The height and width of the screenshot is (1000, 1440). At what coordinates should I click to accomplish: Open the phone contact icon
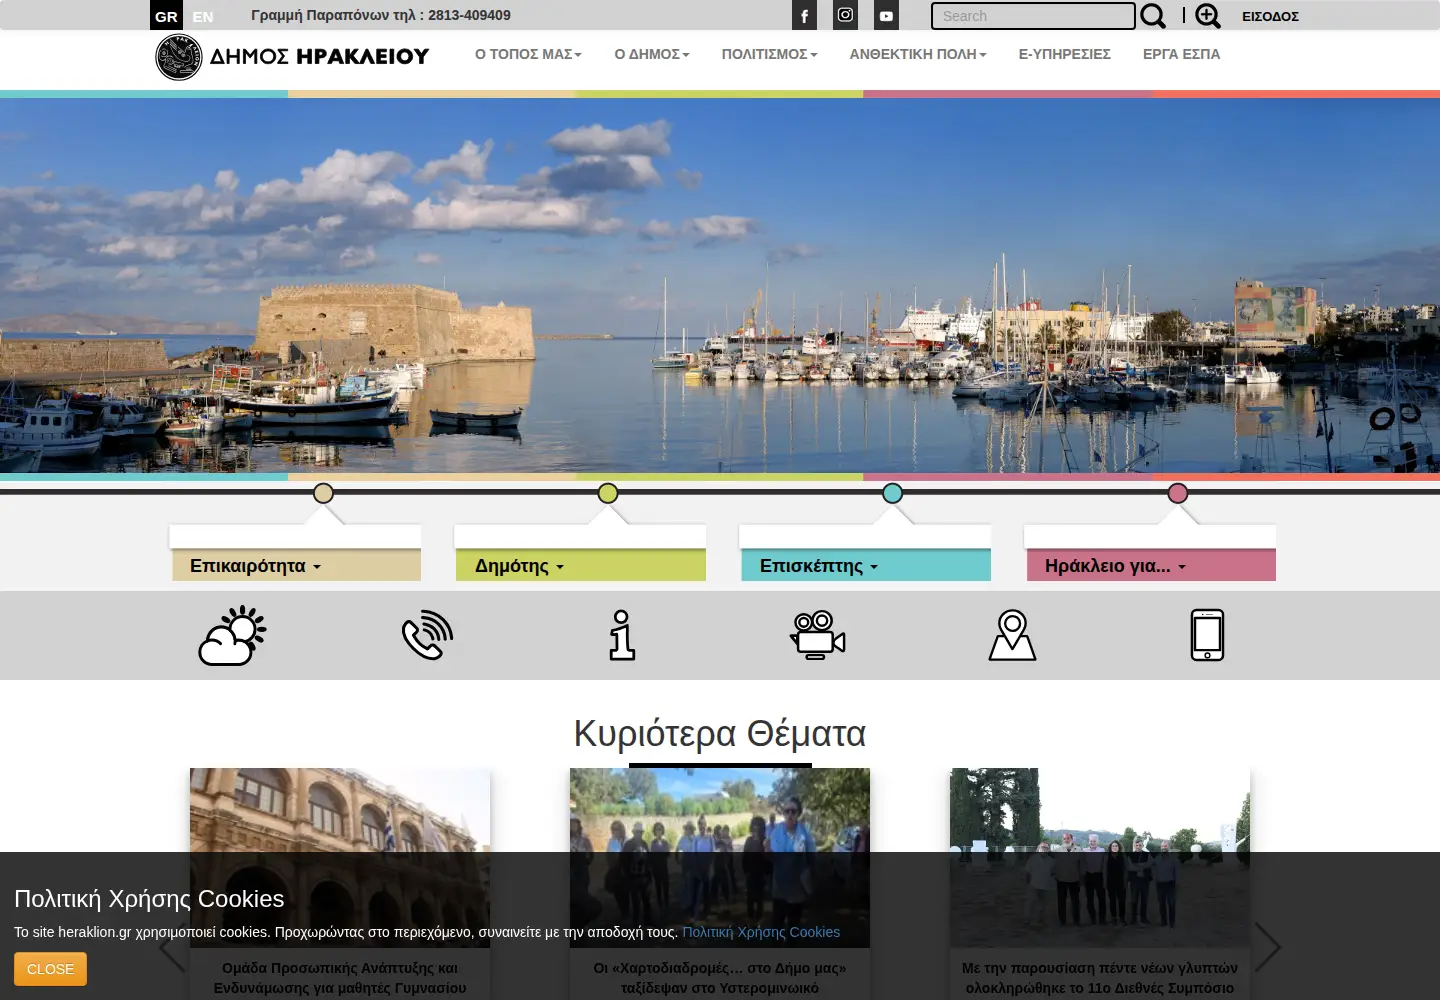click(x=427, y=635)
